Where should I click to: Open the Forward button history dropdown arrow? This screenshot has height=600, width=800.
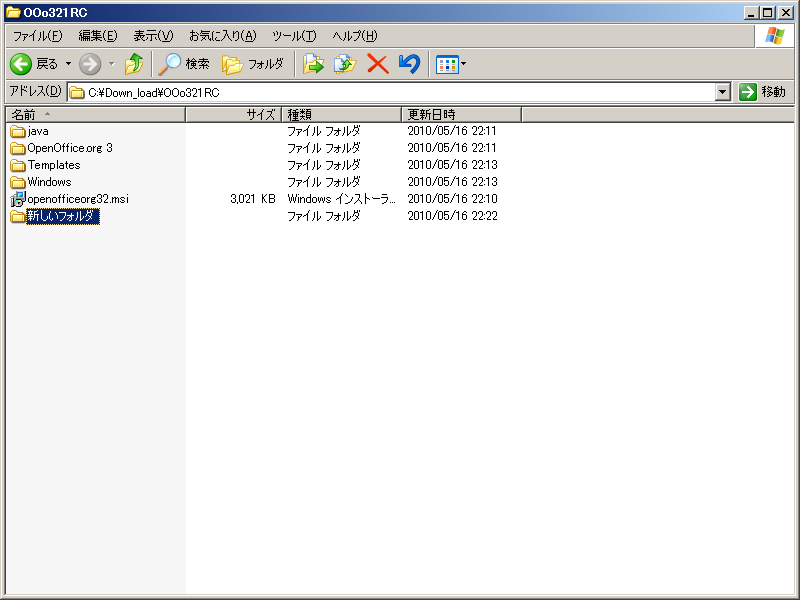112,64
